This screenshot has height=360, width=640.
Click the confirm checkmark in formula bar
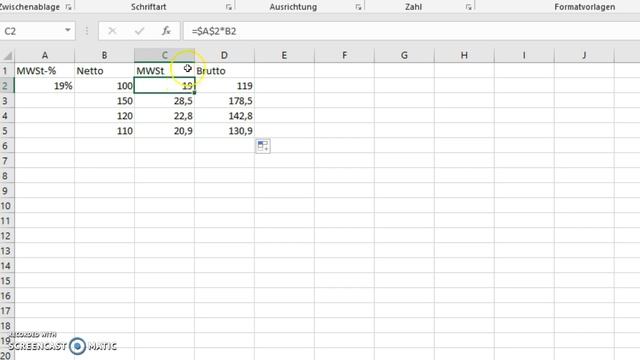pos(139,31)
